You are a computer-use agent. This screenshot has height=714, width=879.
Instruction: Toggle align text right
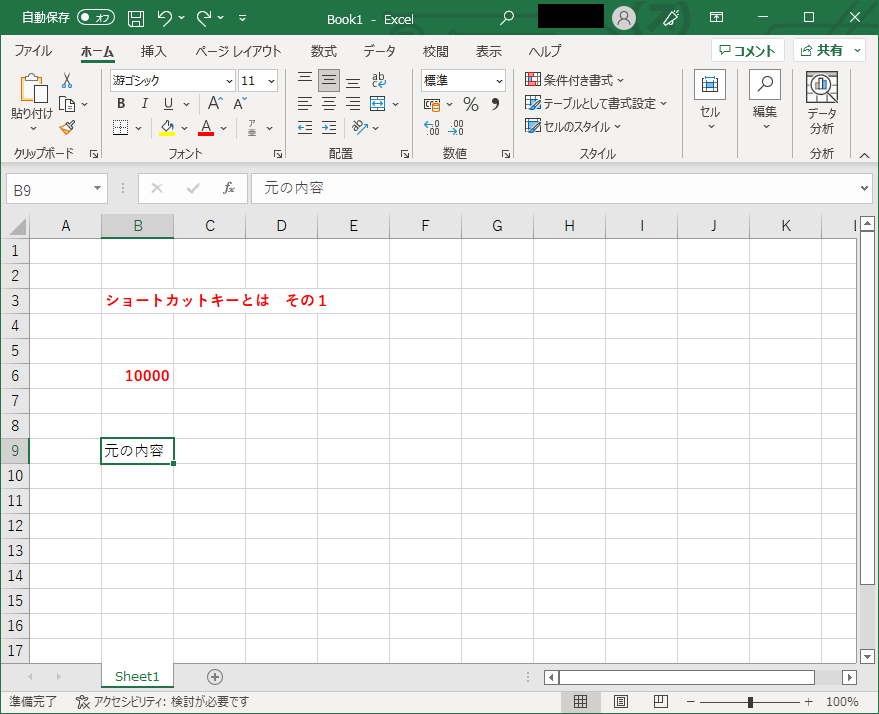pyautogui.click(x=353, y=104)
